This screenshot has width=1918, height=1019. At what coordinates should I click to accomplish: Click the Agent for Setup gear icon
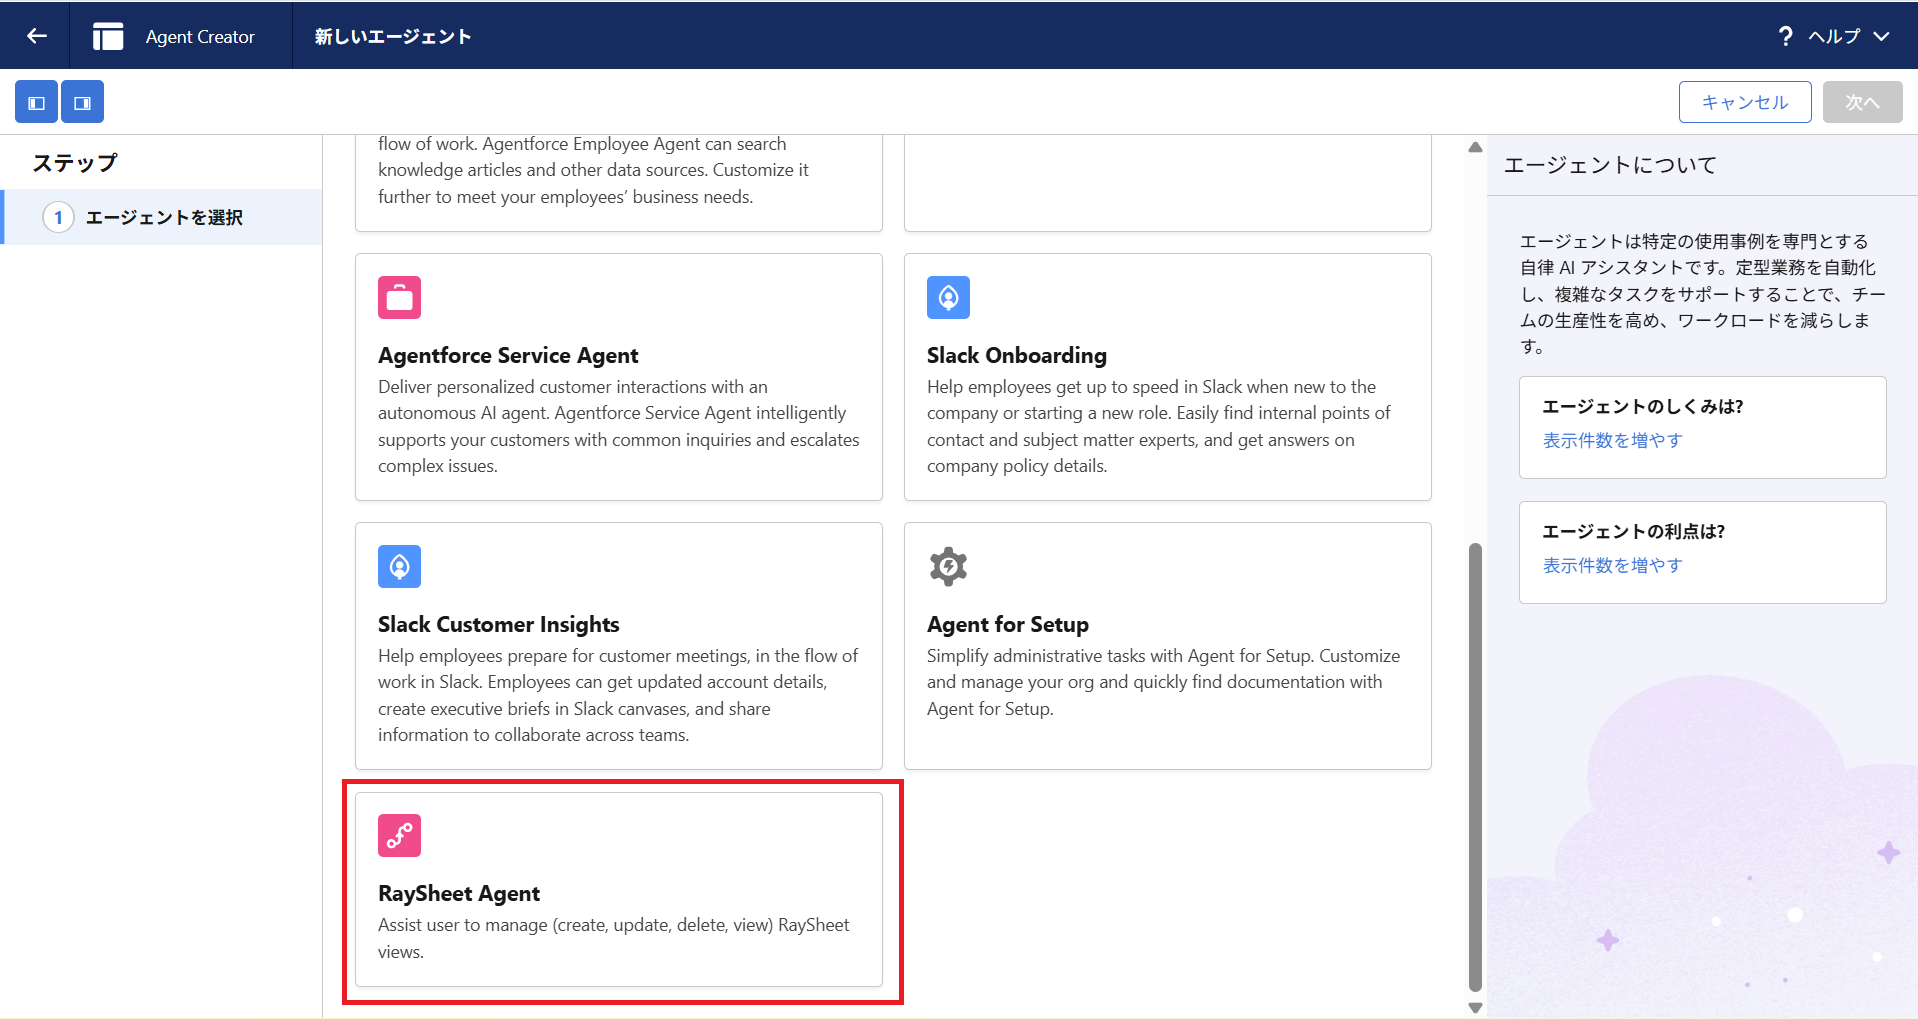click(948, 566)
